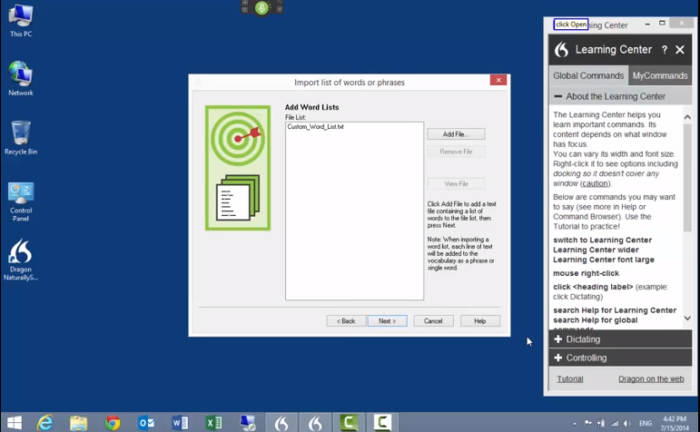The height and width of the screenshot is (432, 700).
Task: Click the white Camtasia Recorder taskbar icon
Action: coord(383,422)
